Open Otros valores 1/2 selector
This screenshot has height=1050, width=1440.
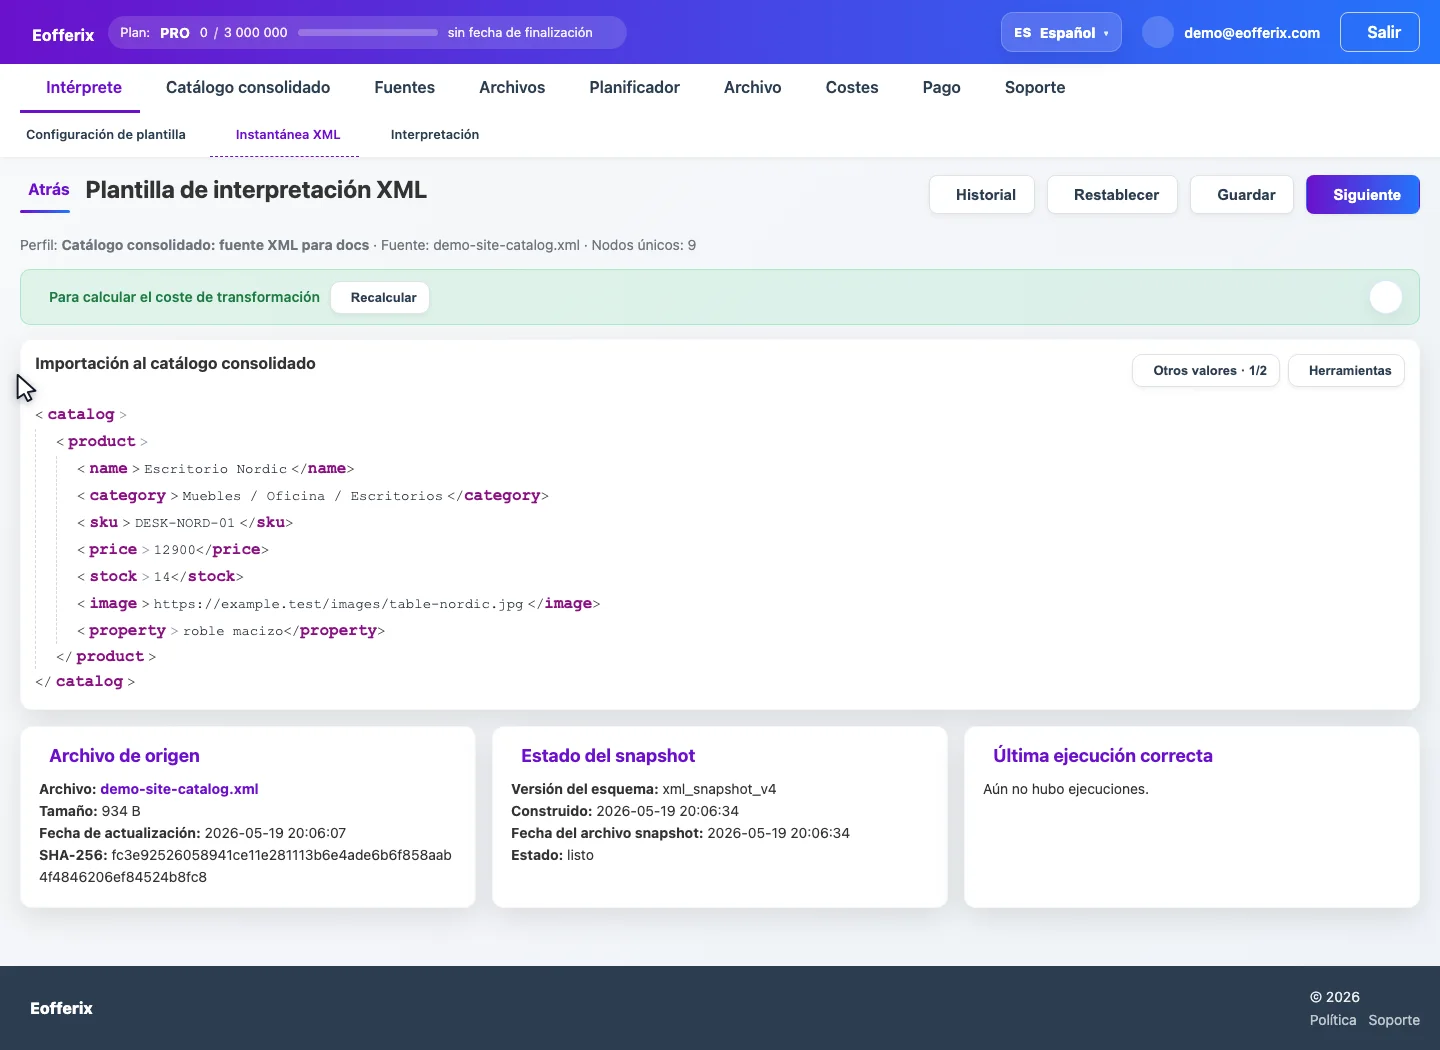point(1206,370)
